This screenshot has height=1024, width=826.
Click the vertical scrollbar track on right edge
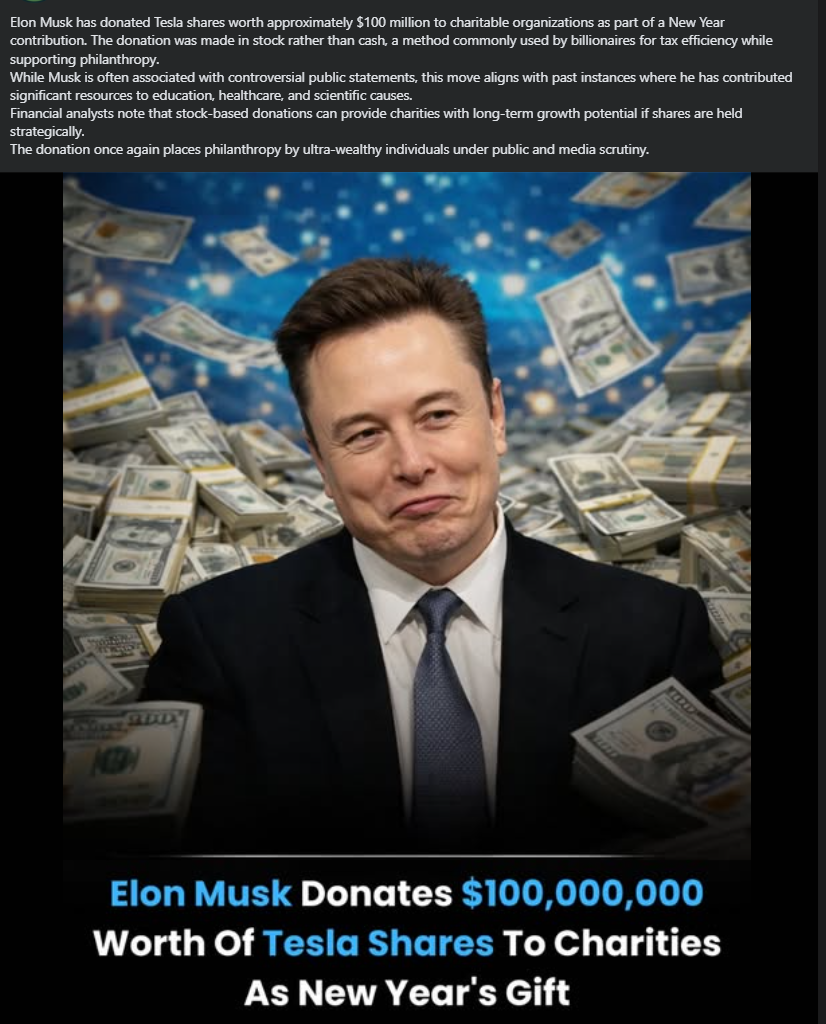click(x=821, y=512)
